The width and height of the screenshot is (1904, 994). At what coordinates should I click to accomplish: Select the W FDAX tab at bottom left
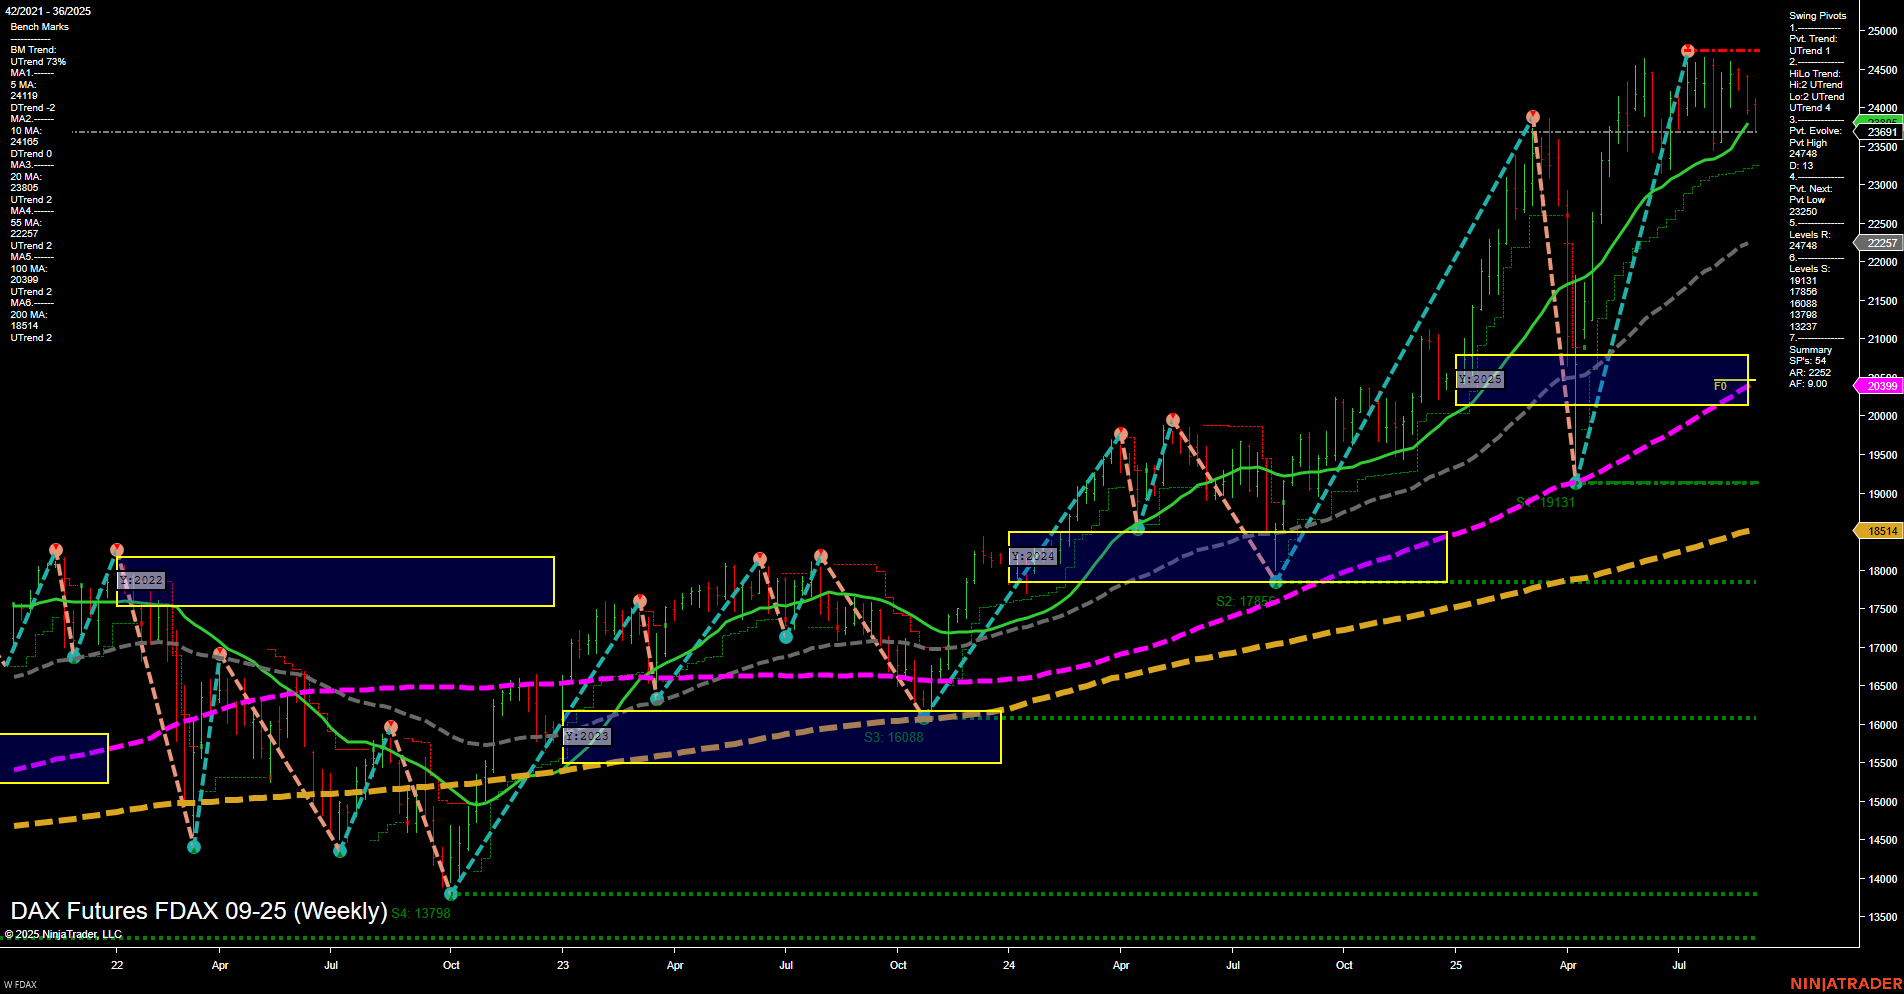[x=22, y=983]
